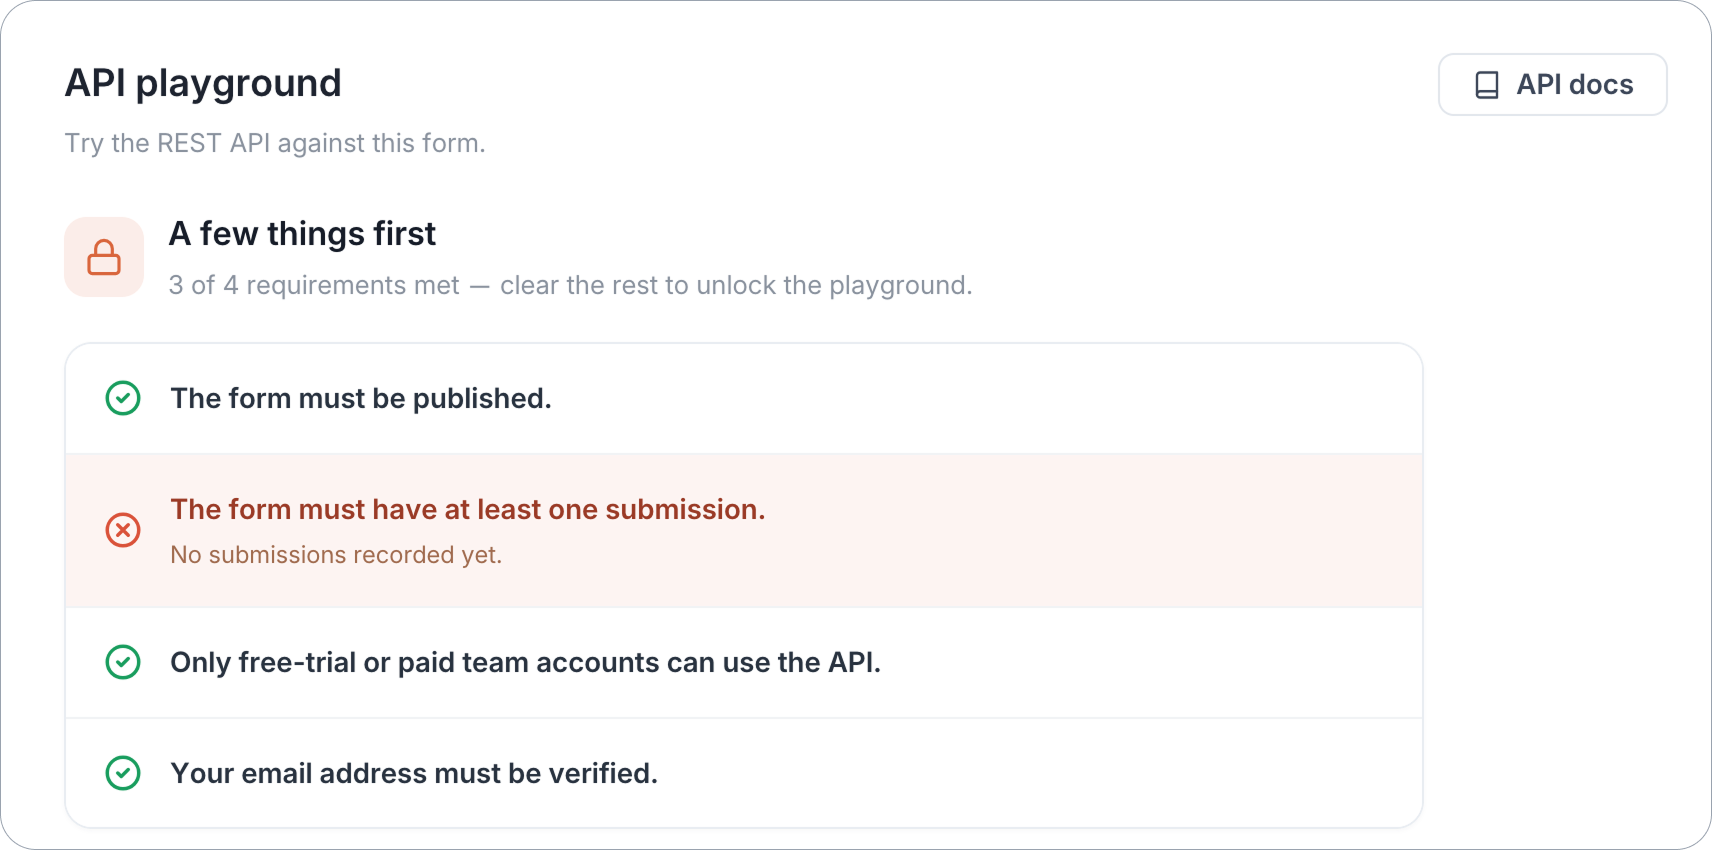
Task: Click green check next to published requirement
Action: [123, 398]
